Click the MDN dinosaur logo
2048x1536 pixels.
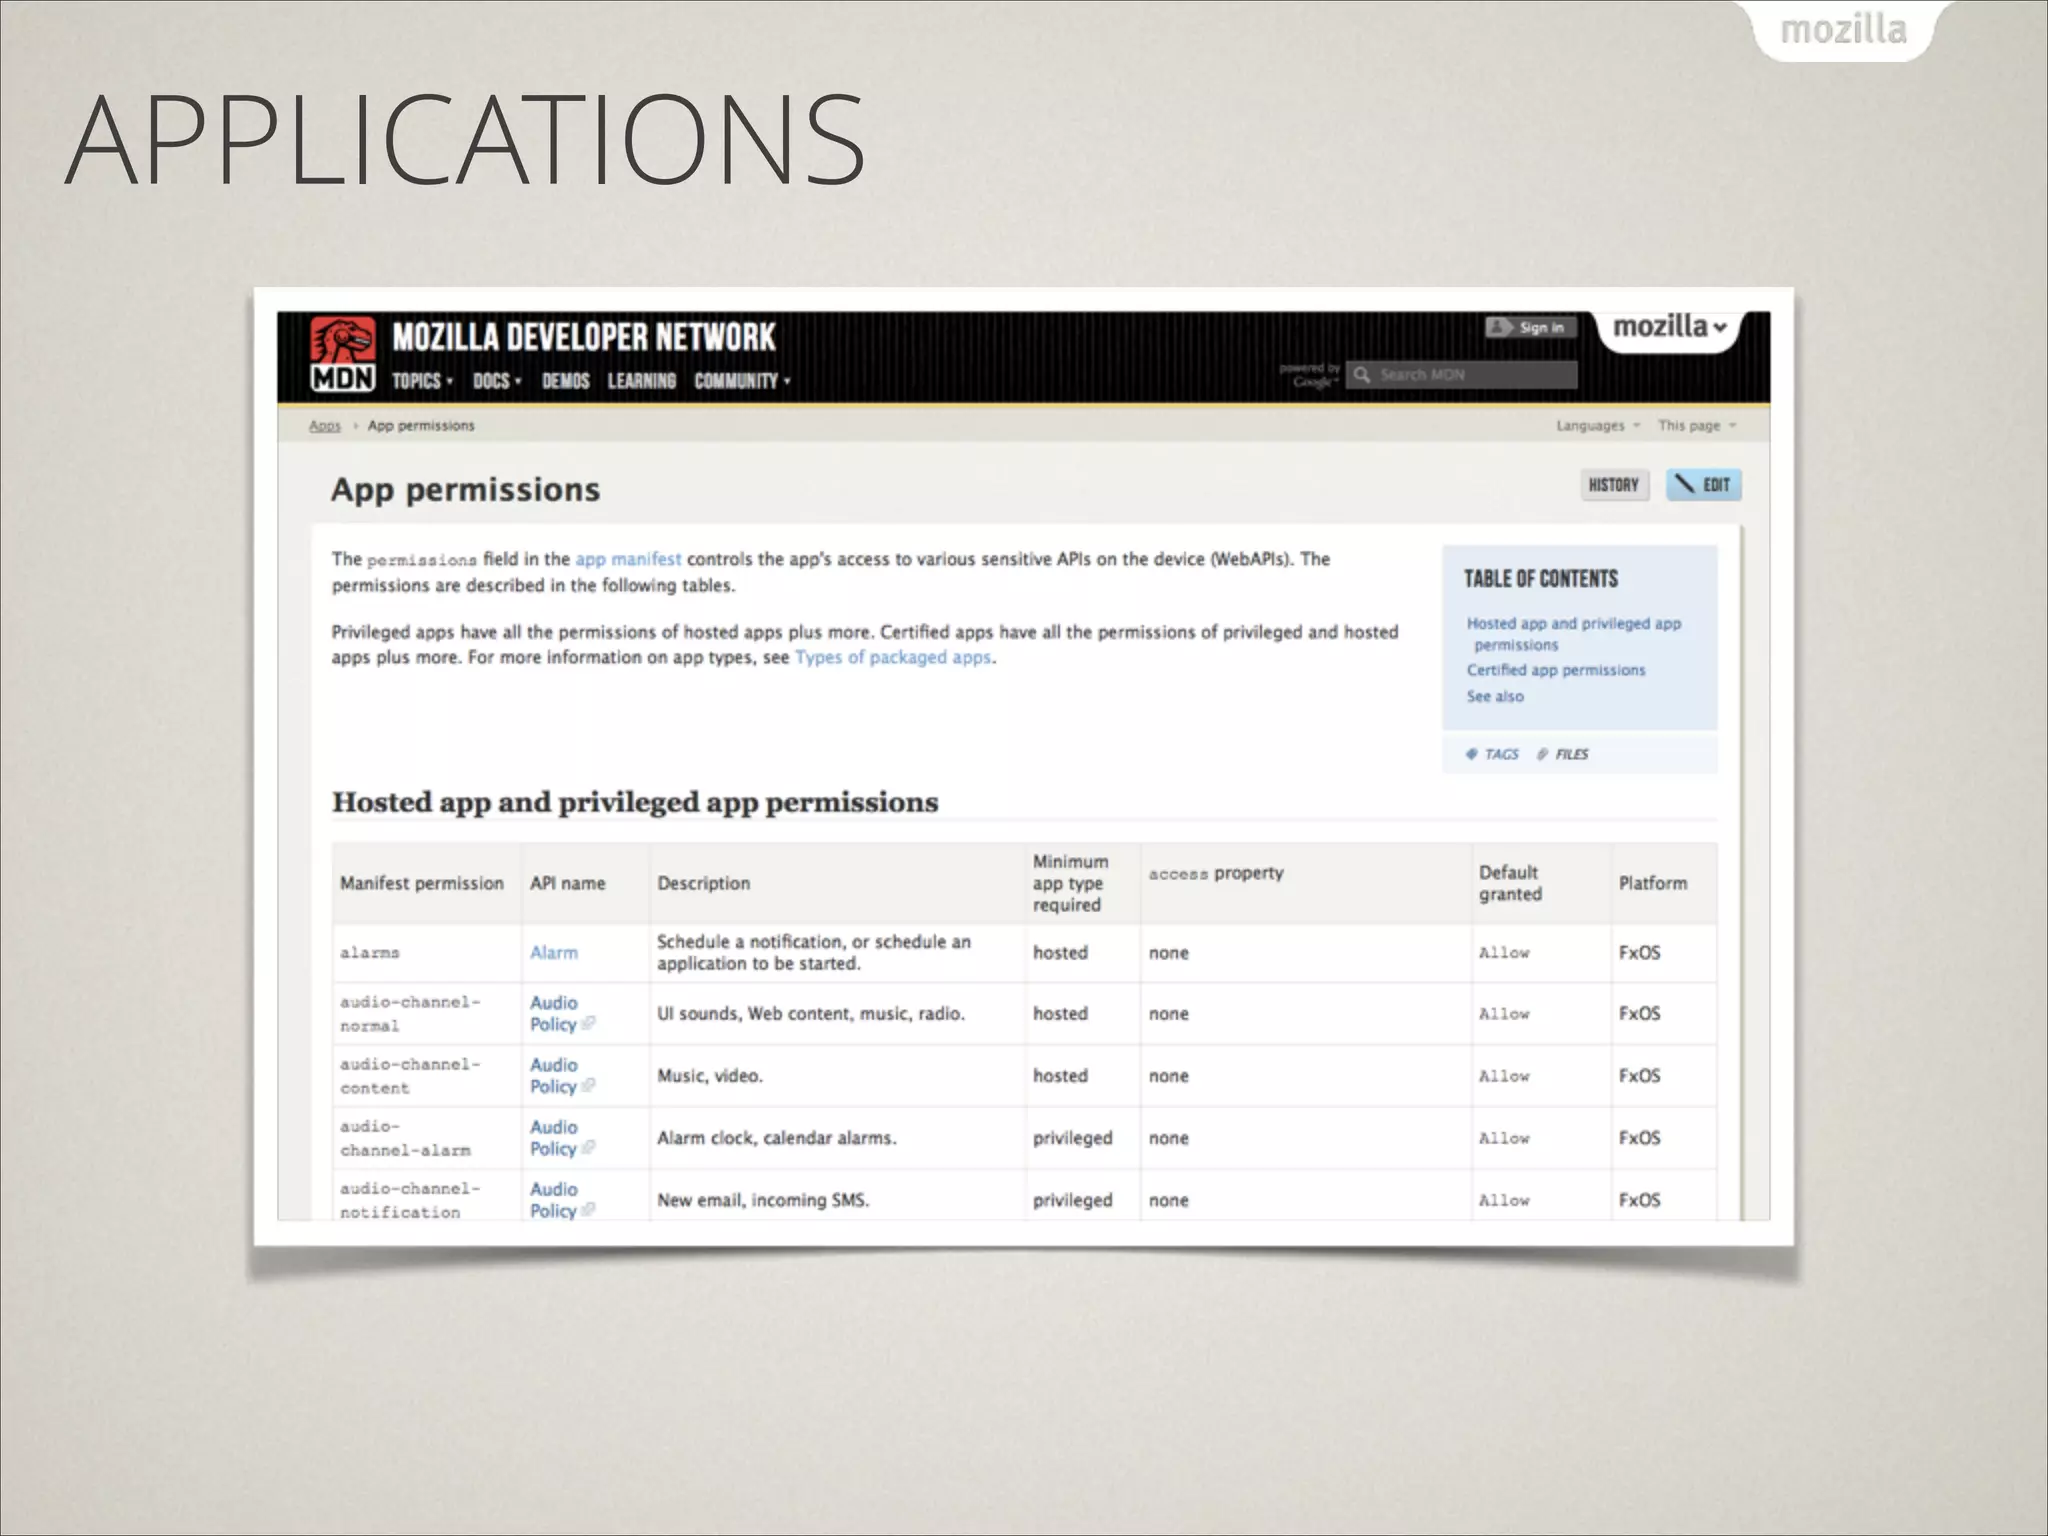[343, 354]
